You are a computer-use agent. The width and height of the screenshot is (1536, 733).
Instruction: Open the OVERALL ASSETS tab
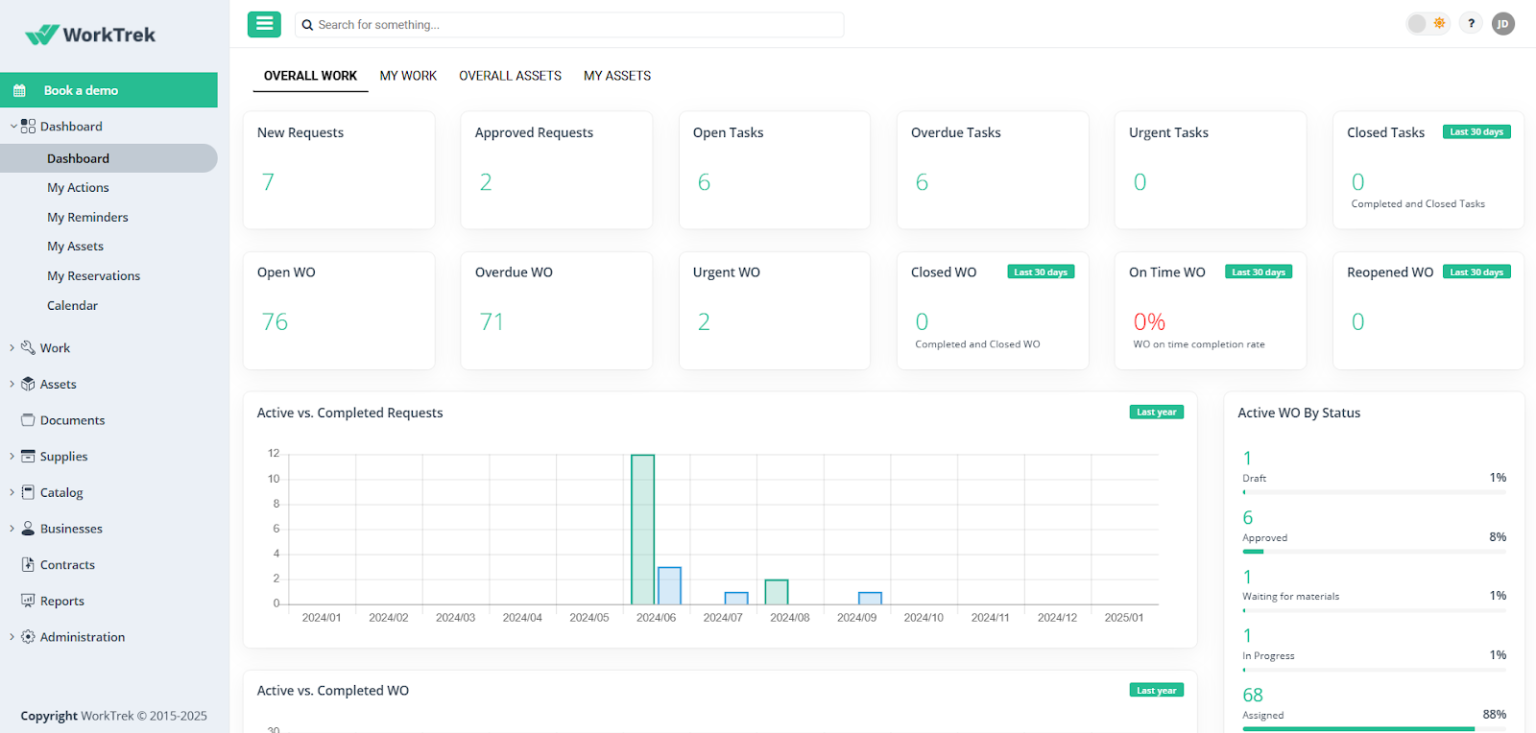pos(510,75)
